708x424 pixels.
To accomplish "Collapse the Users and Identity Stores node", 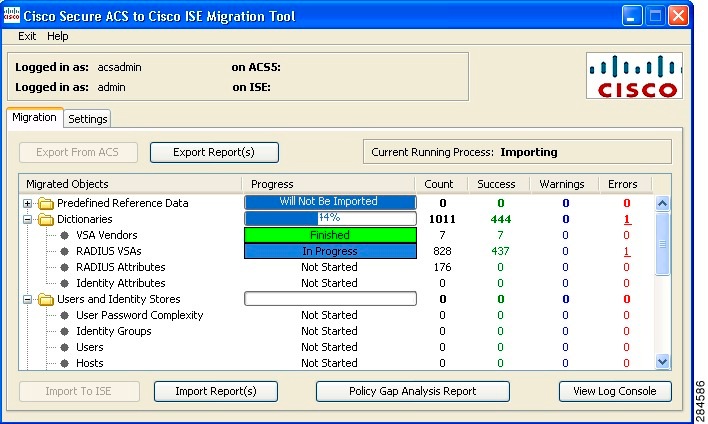I will (28, 299).
